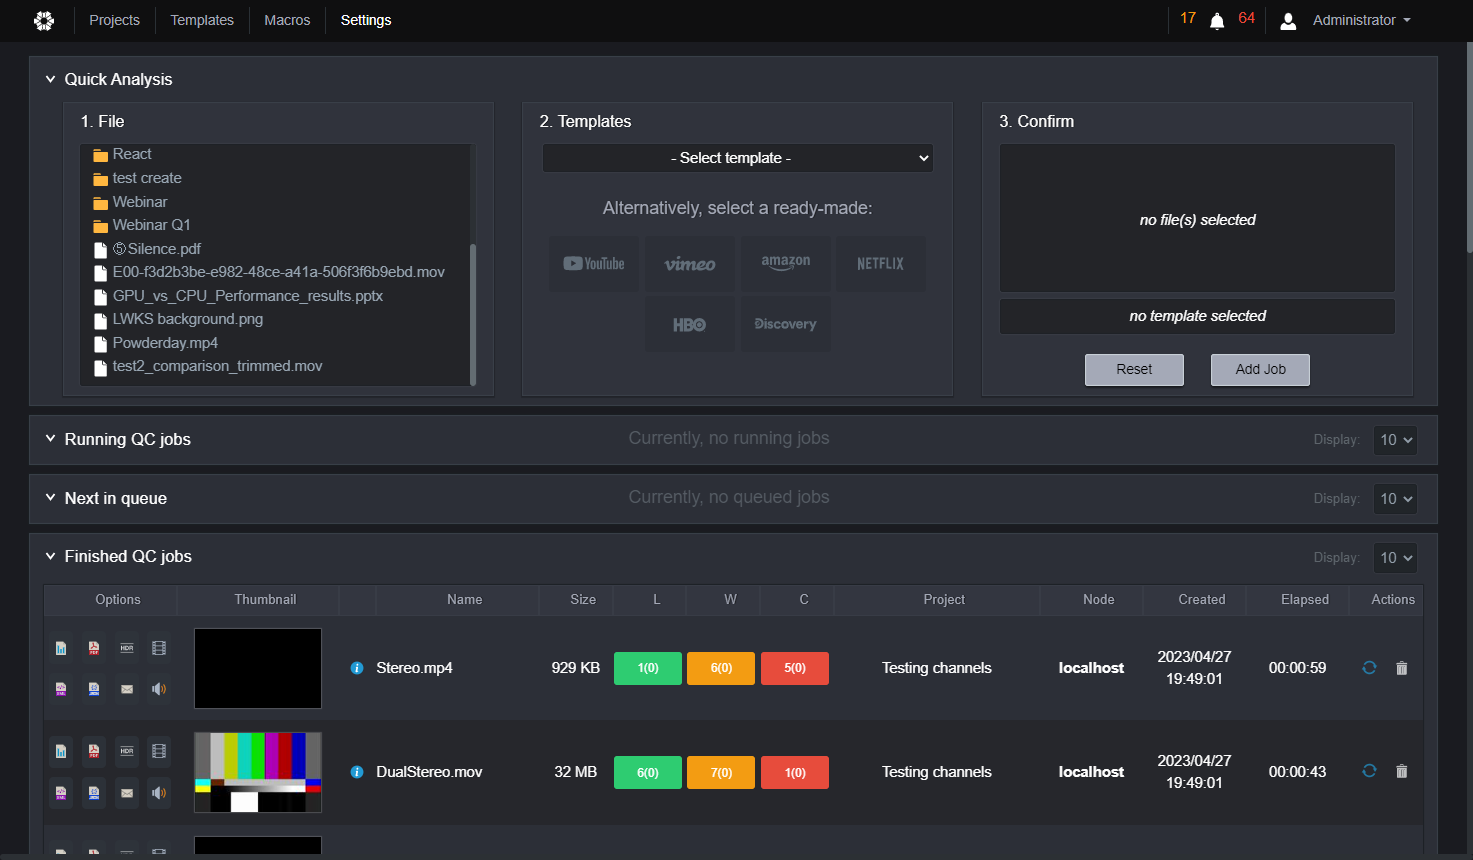Delete the Stereo.mp4 job

(x=1401, y=668)
